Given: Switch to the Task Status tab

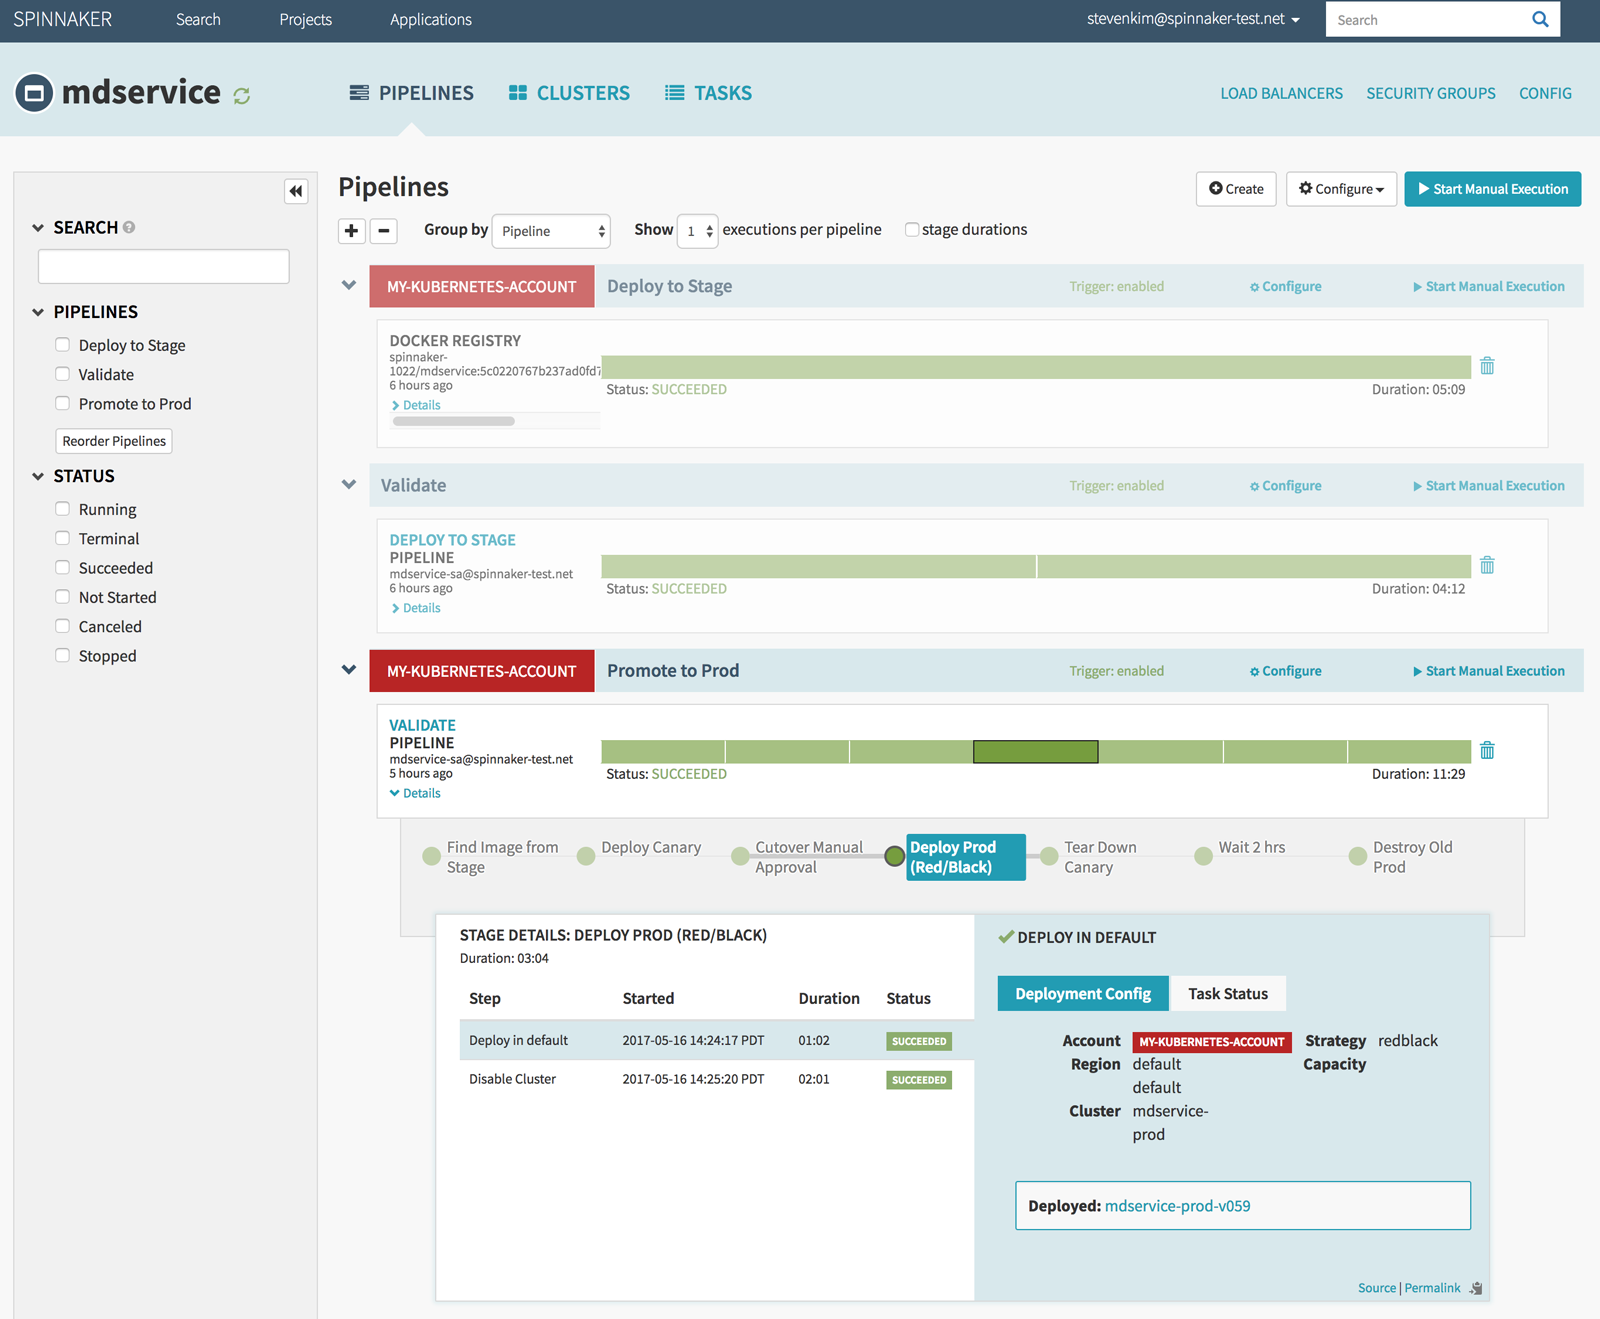Looking at the screenshot, I should click(x=1227, y=994).
